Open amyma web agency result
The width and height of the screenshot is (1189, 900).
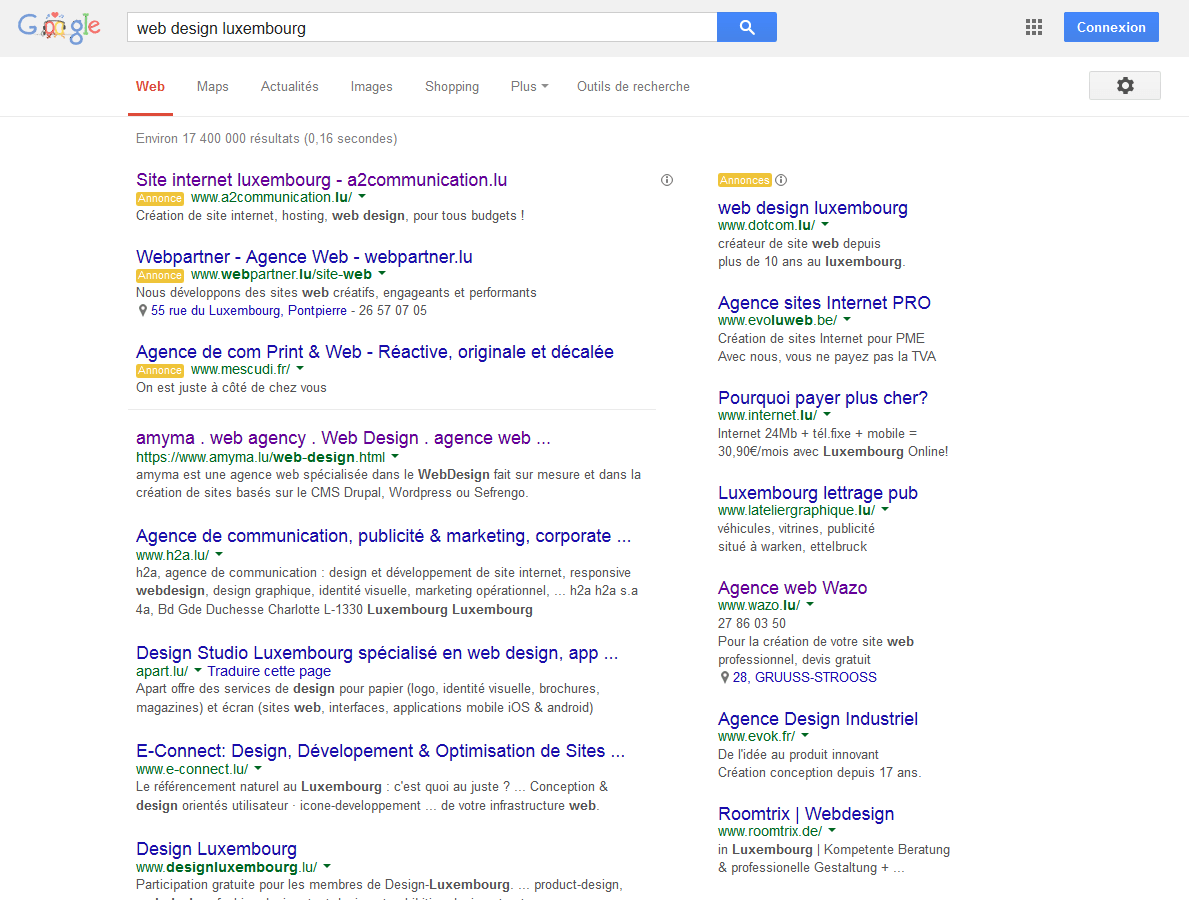(343, 438)
